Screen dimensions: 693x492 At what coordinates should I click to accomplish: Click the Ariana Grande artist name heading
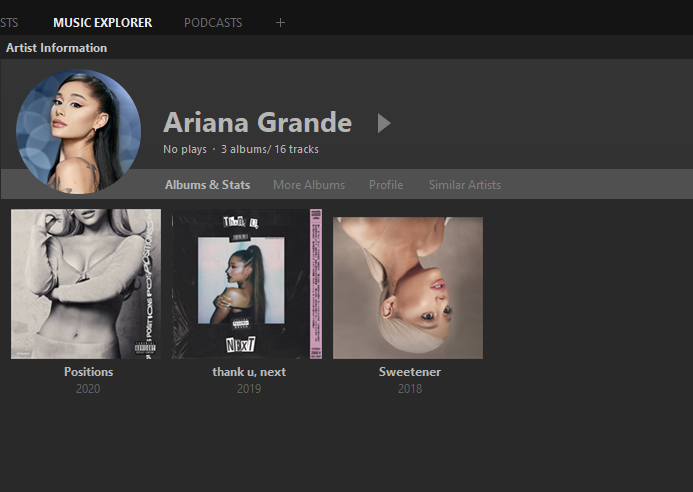click(258, 122)
